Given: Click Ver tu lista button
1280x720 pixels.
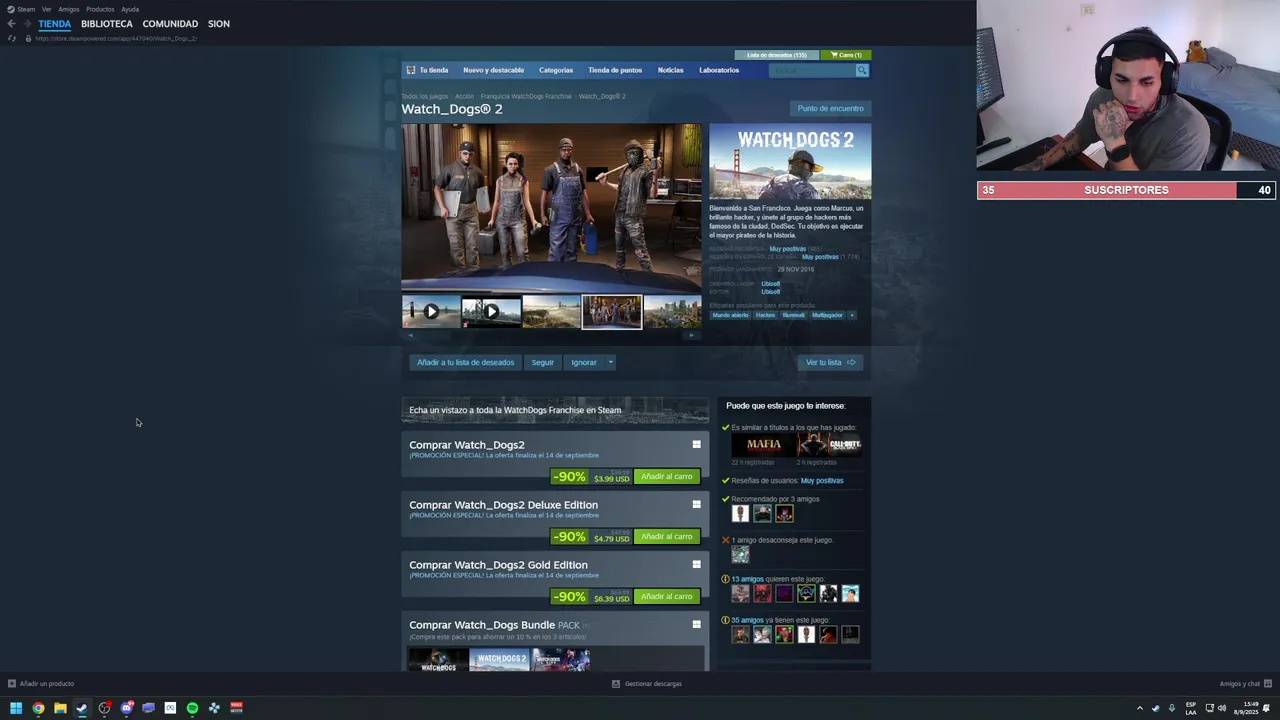Looking at the screenshot, I should pos(830,362).
